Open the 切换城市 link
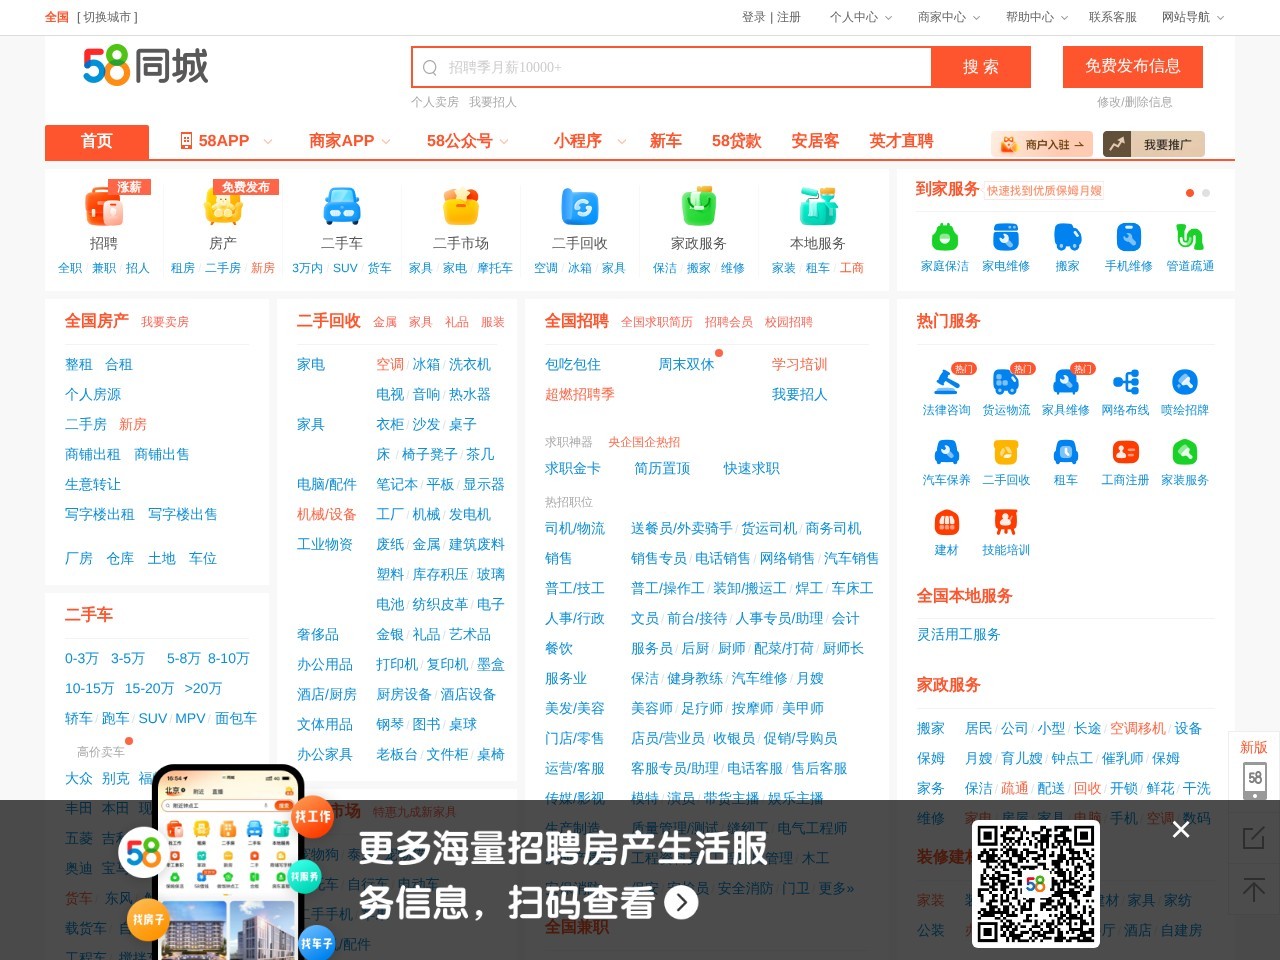The height and width of the screenshot is (960, 1280). click(107, 17)
